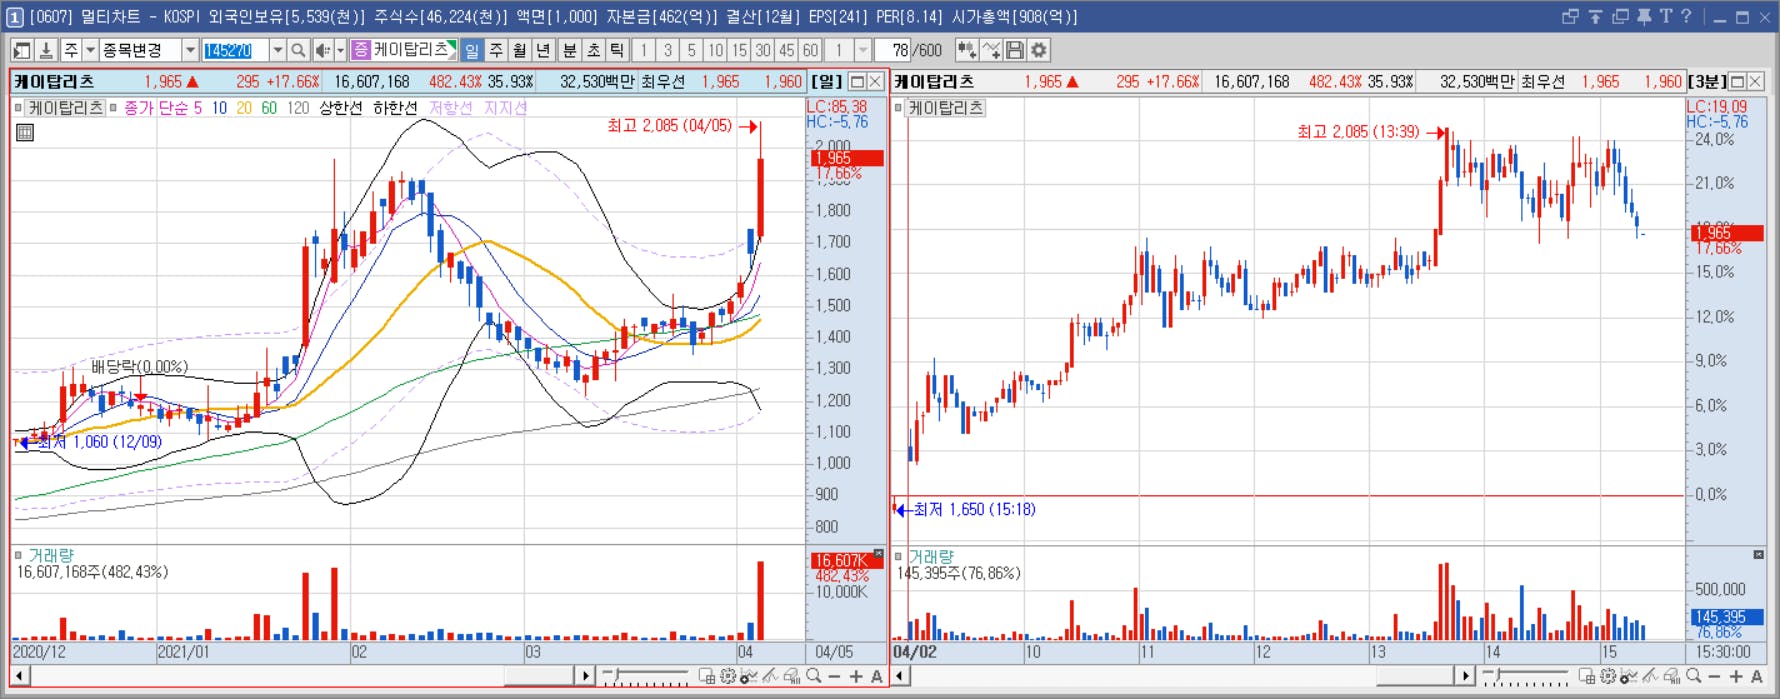This screenshot has width=1780, height=699.
Task: Close the [3분] chart pane
Action: pyautogui.click(x=1756, y=82)
